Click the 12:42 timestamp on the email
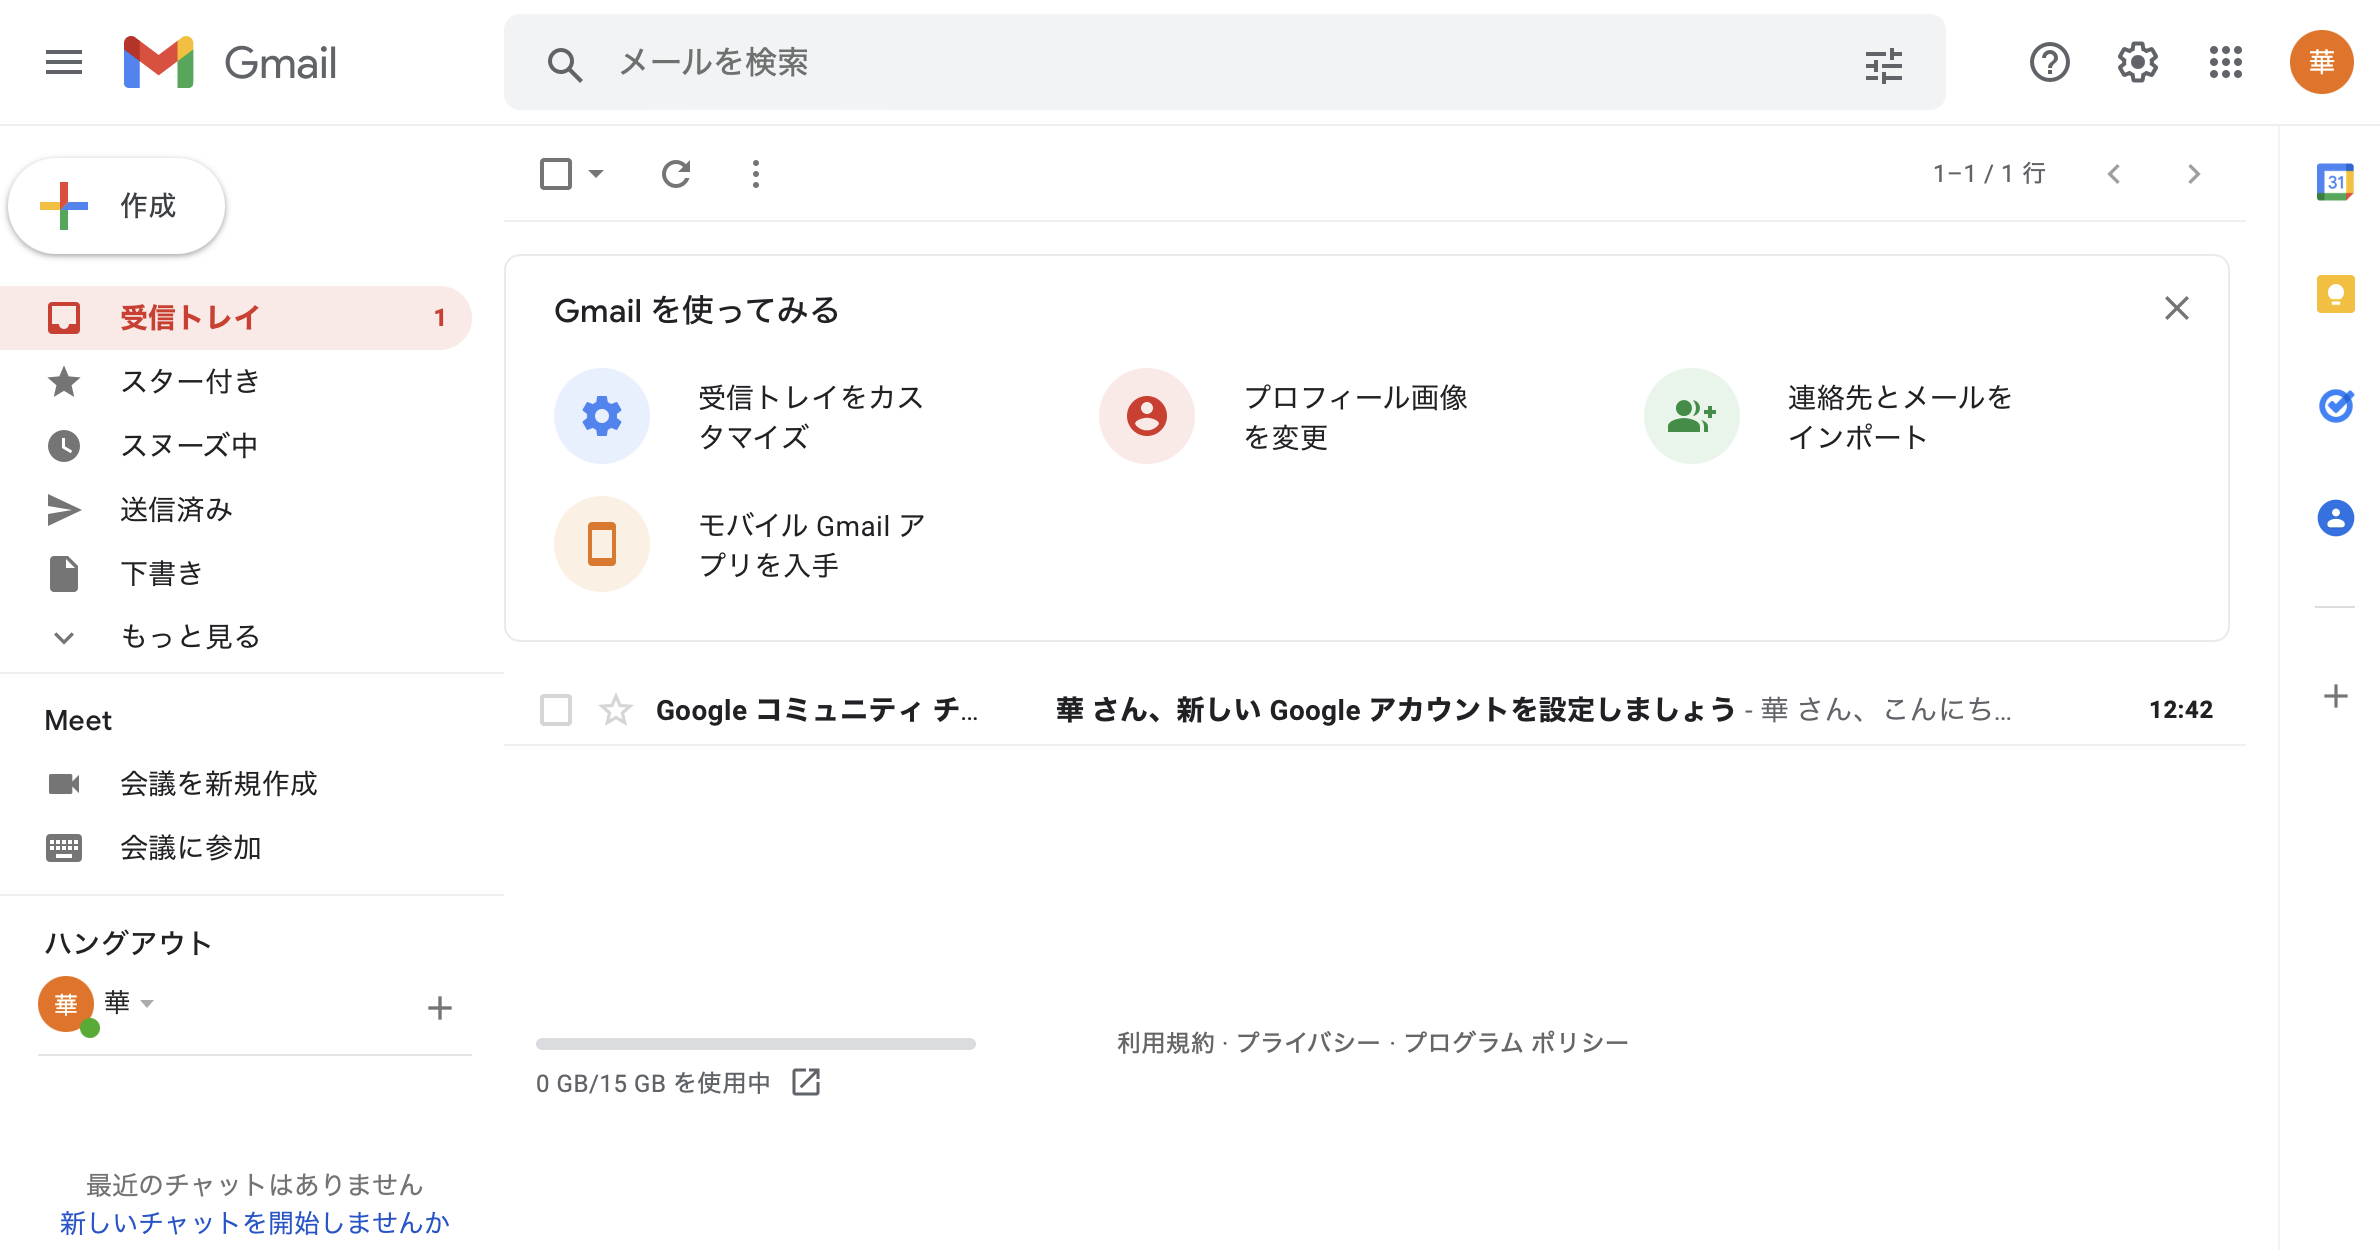The image size is (2380, 1250). point(2180,710)
